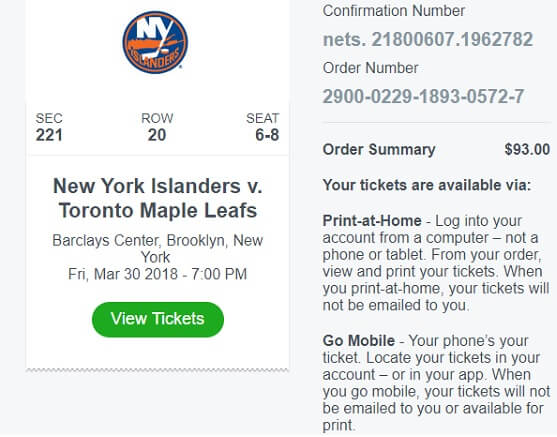Click the Confirmation Number label
557x437 pixels.
(394, 11)
